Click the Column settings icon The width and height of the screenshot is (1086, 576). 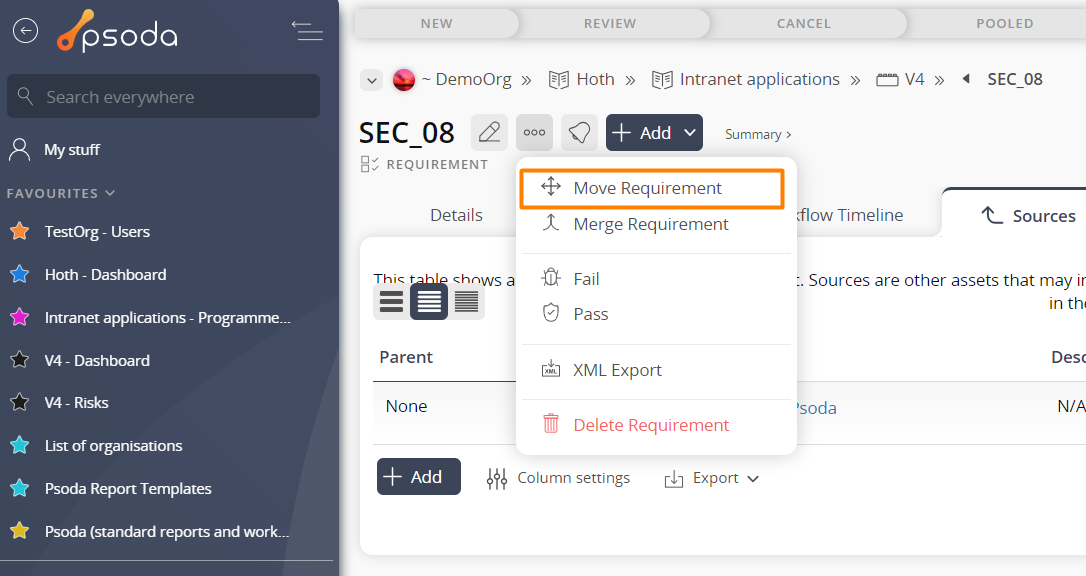[x=497, y=478]
